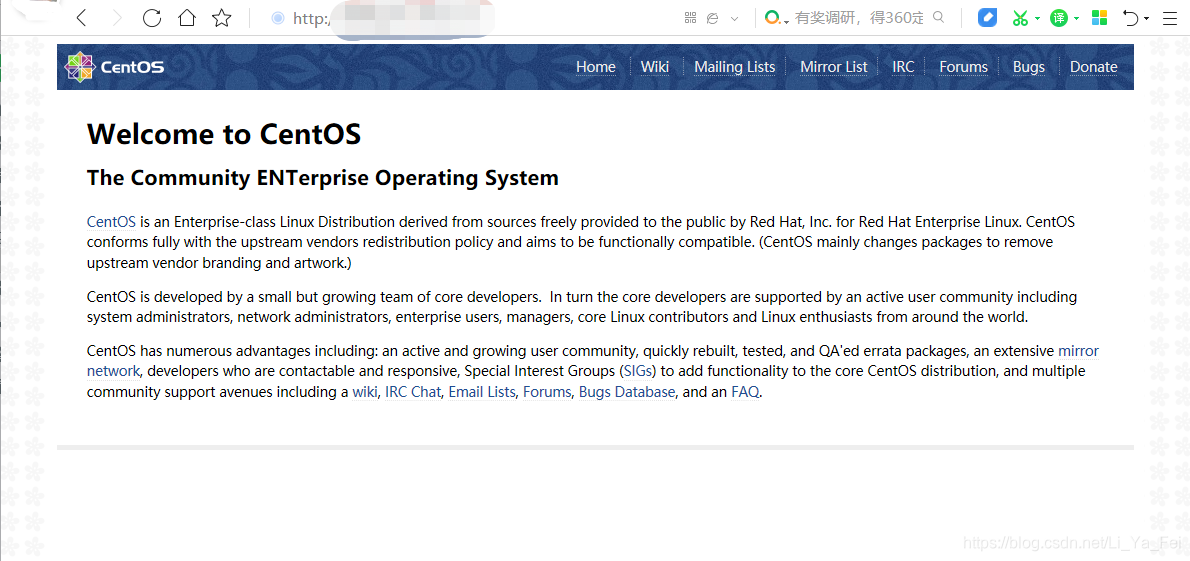
Task: Click the green translate extension icon
Action: pyautogui.click(x=1059, y=18)
